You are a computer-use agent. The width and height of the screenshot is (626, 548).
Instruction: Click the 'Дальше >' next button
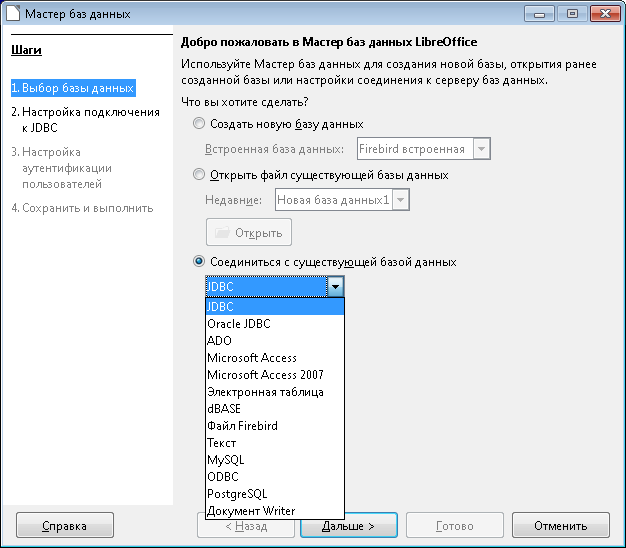348,526
